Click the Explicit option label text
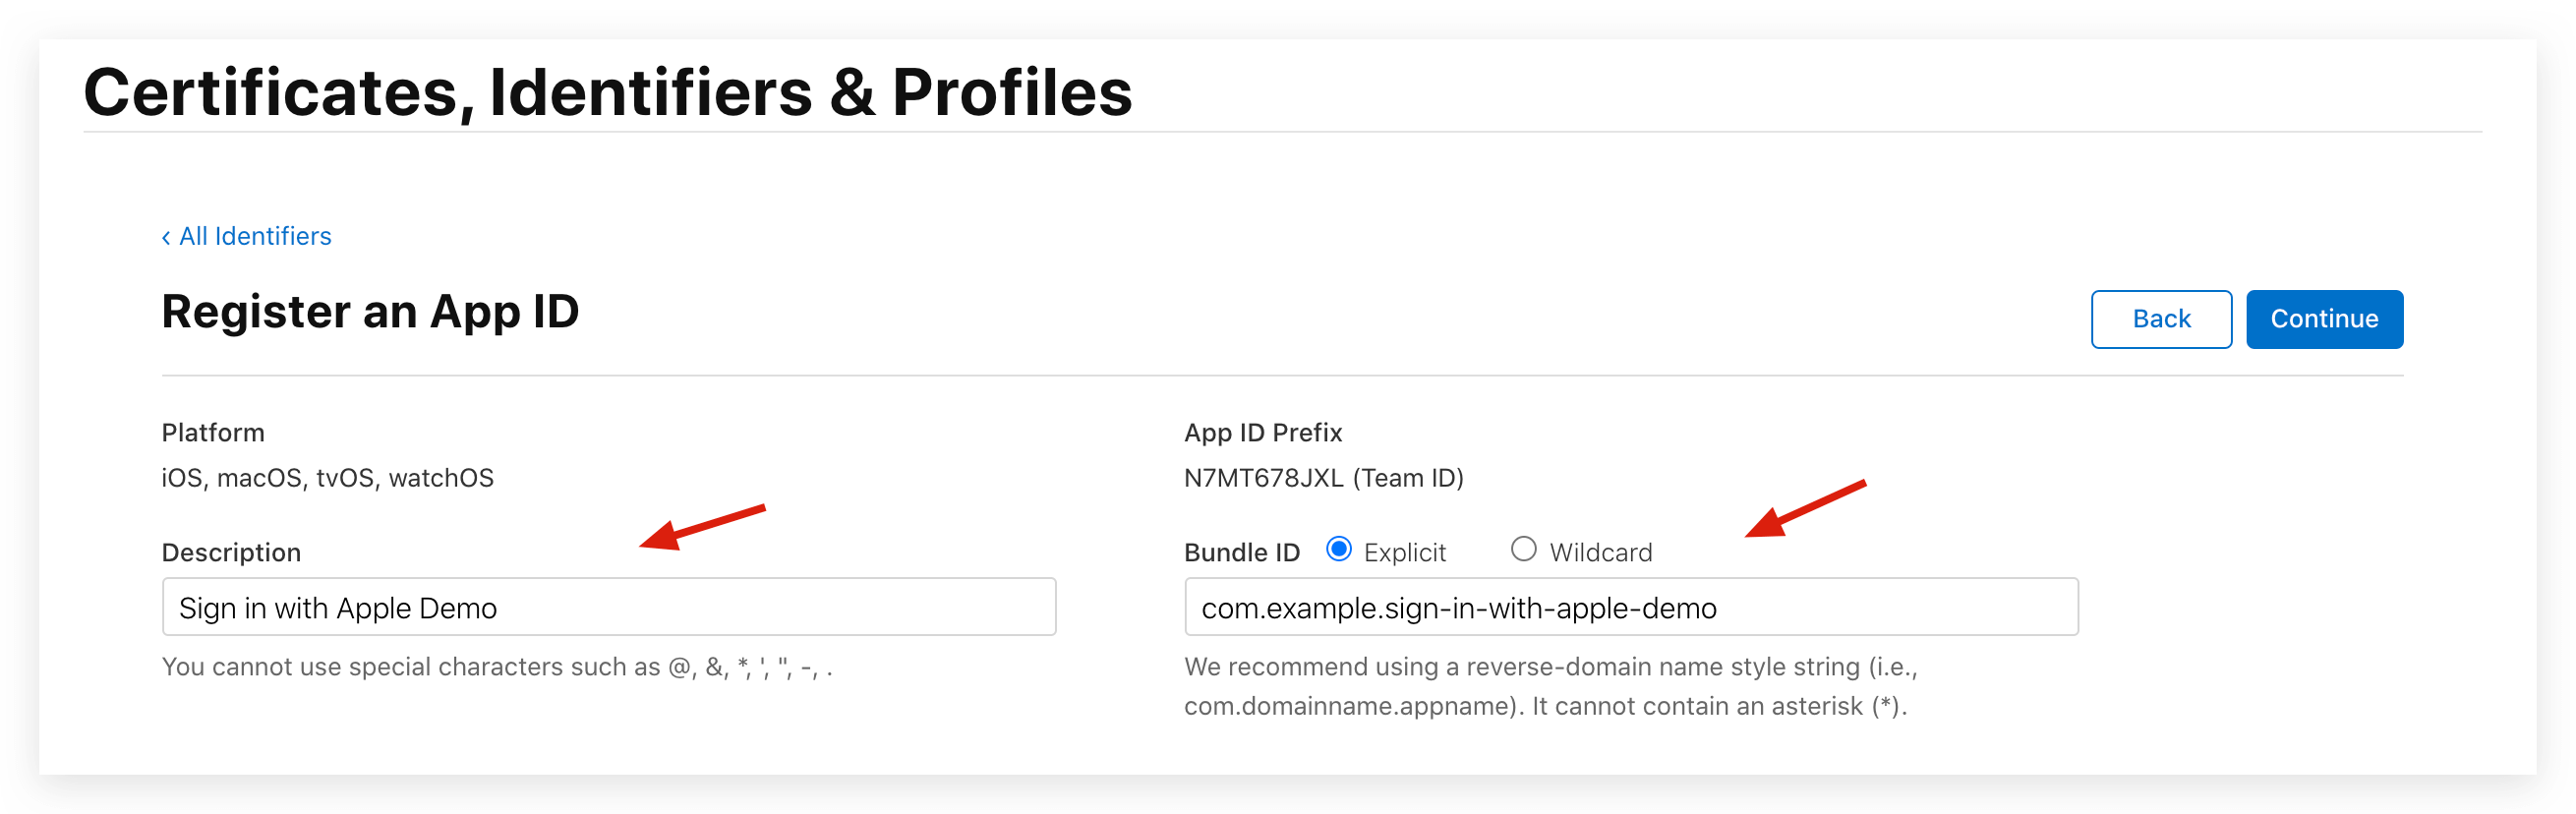The width and height of the screenshot is (2576, 814). [x=1404, y=552]
